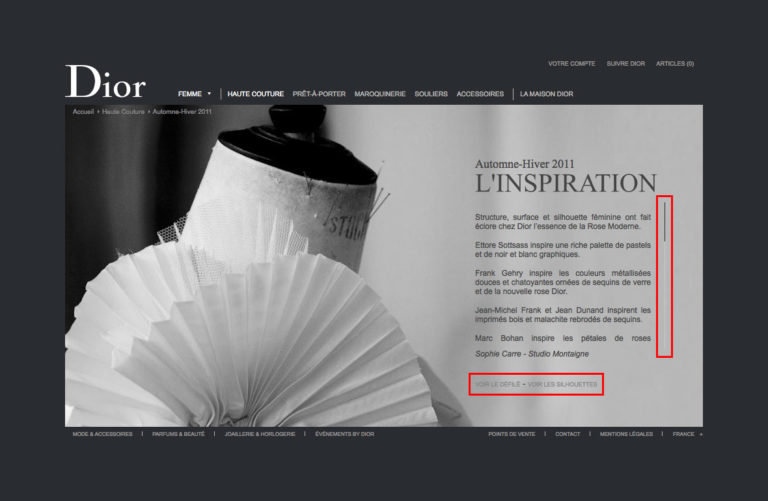Open MENTIONS LÉGALES footer link
The image size is (768, 501).
click(x=626, y=434)
